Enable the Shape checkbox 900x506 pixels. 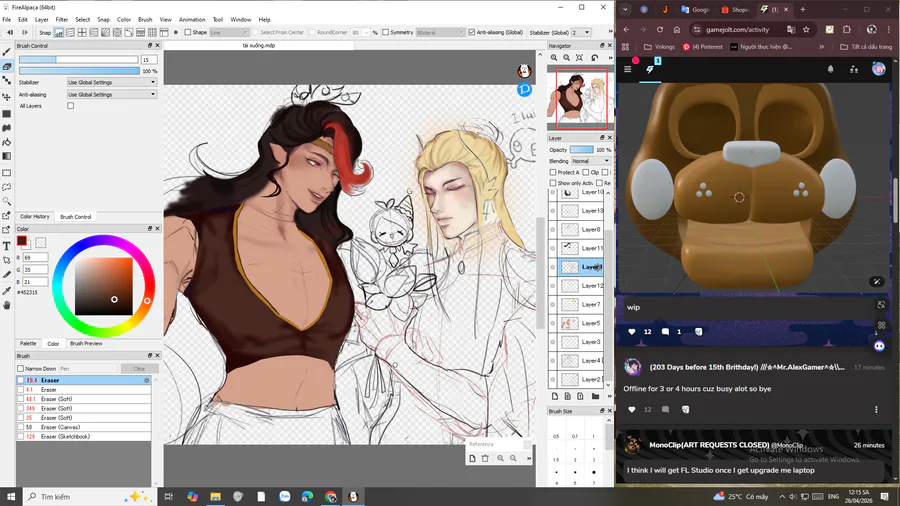point(188,33)
